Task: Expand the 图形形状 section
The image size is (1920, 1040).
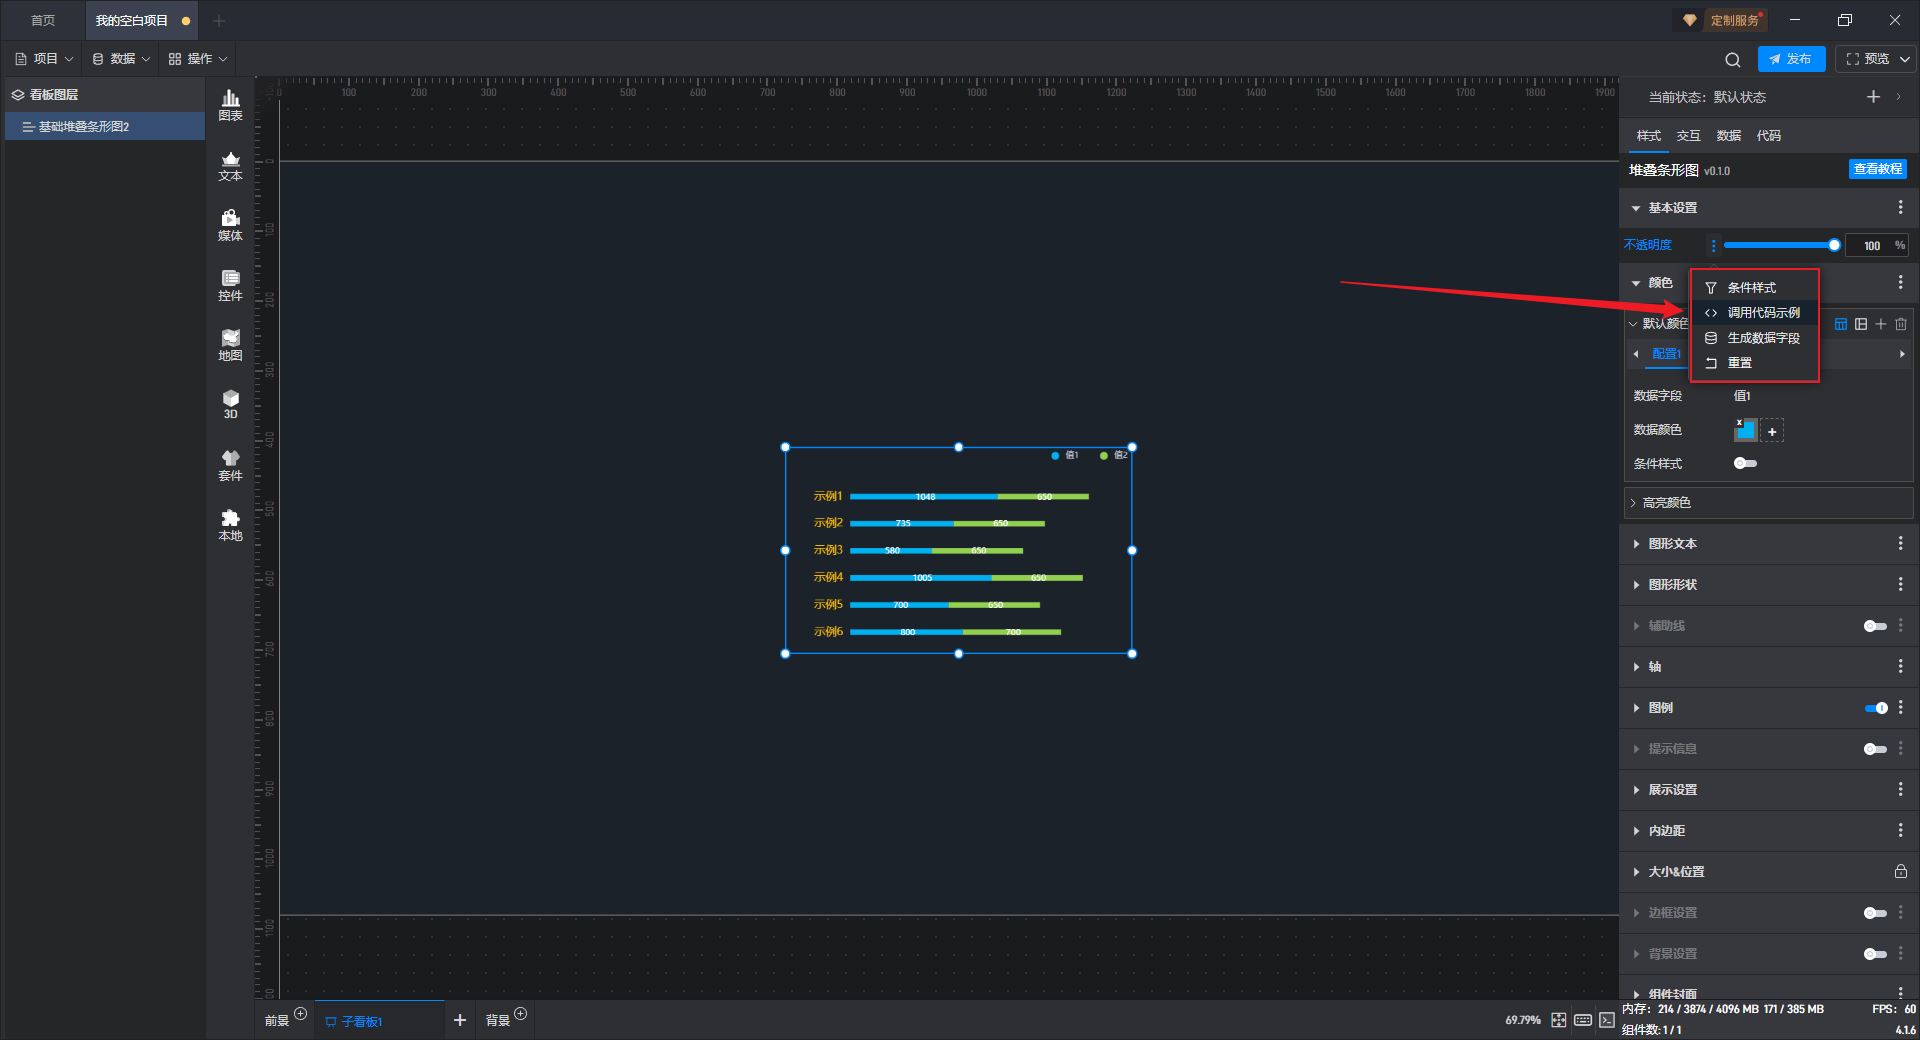Action: click(x=1636, y=585)
